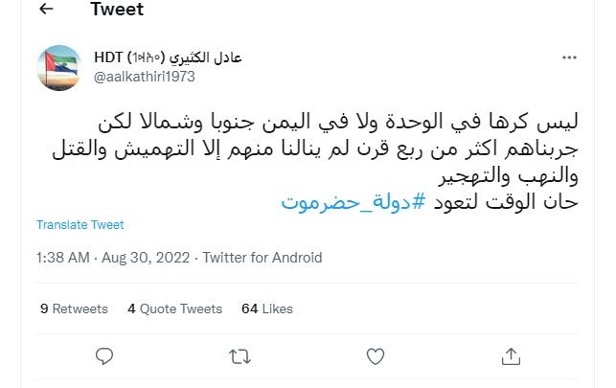This screenshot has height=388, width=616.
Task: View the 64 Likes list
Action: pos(267,309)
